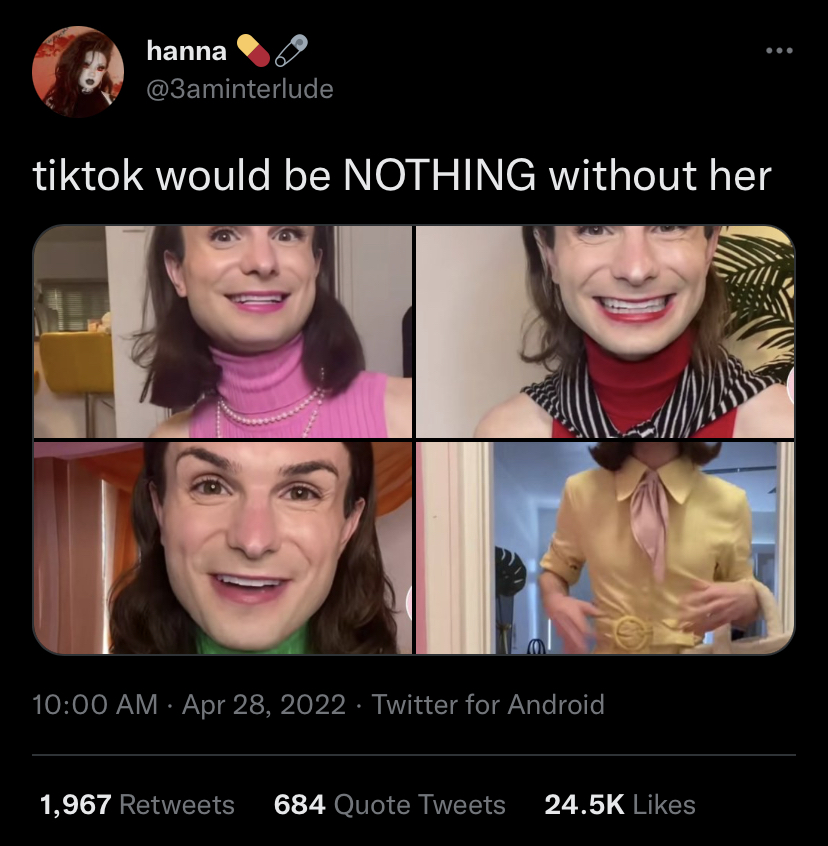Click the safety pin emoji beside name
Viewport: 828px width, 846px height.
291,50
